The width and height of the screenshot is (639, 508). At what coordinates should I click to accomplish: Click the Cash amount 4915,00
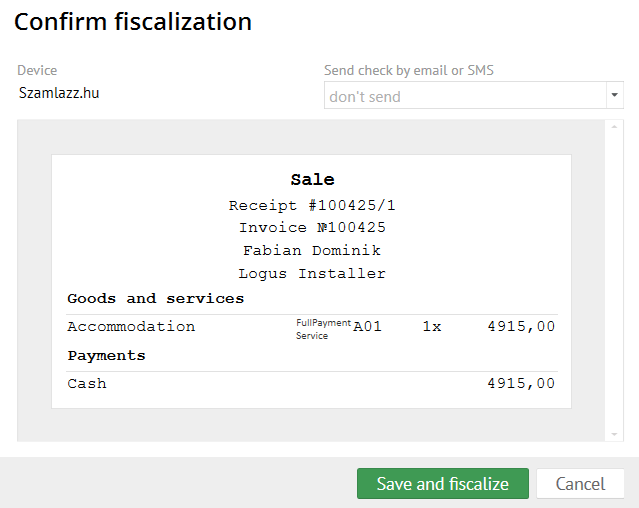pos(521,384)
